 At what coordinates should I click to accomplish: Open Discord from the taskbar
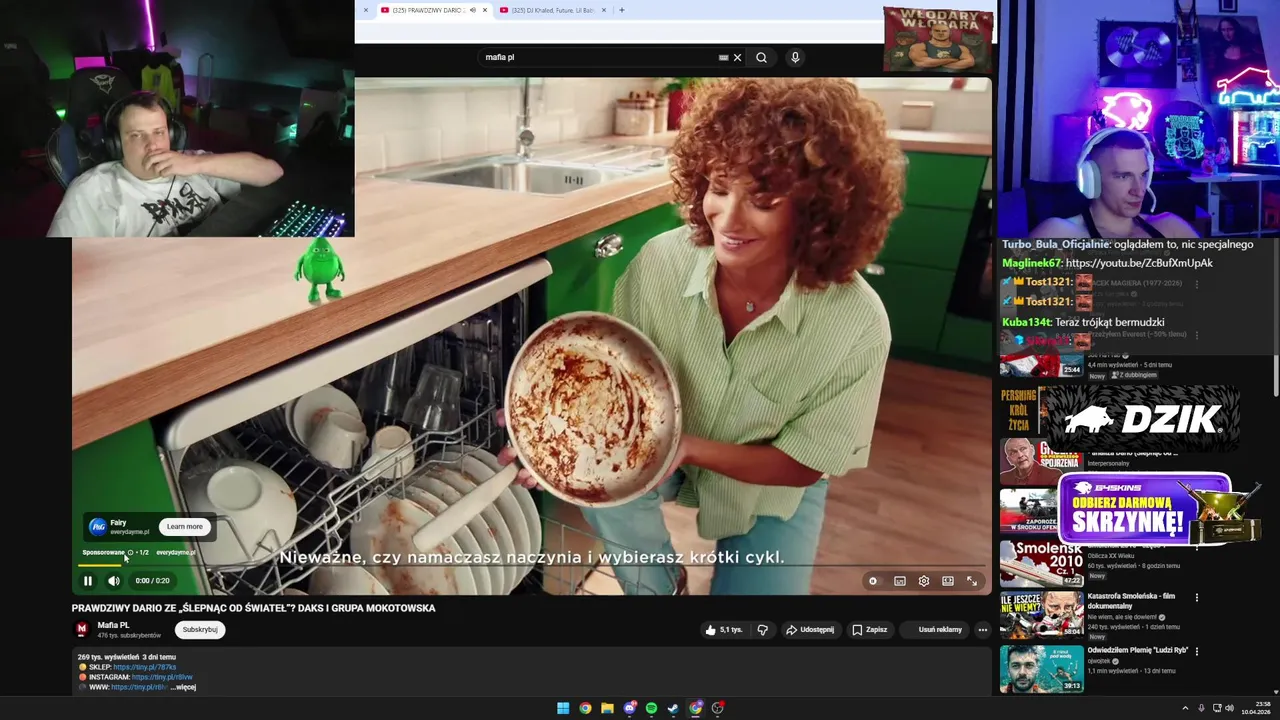[x=630, y=708]
